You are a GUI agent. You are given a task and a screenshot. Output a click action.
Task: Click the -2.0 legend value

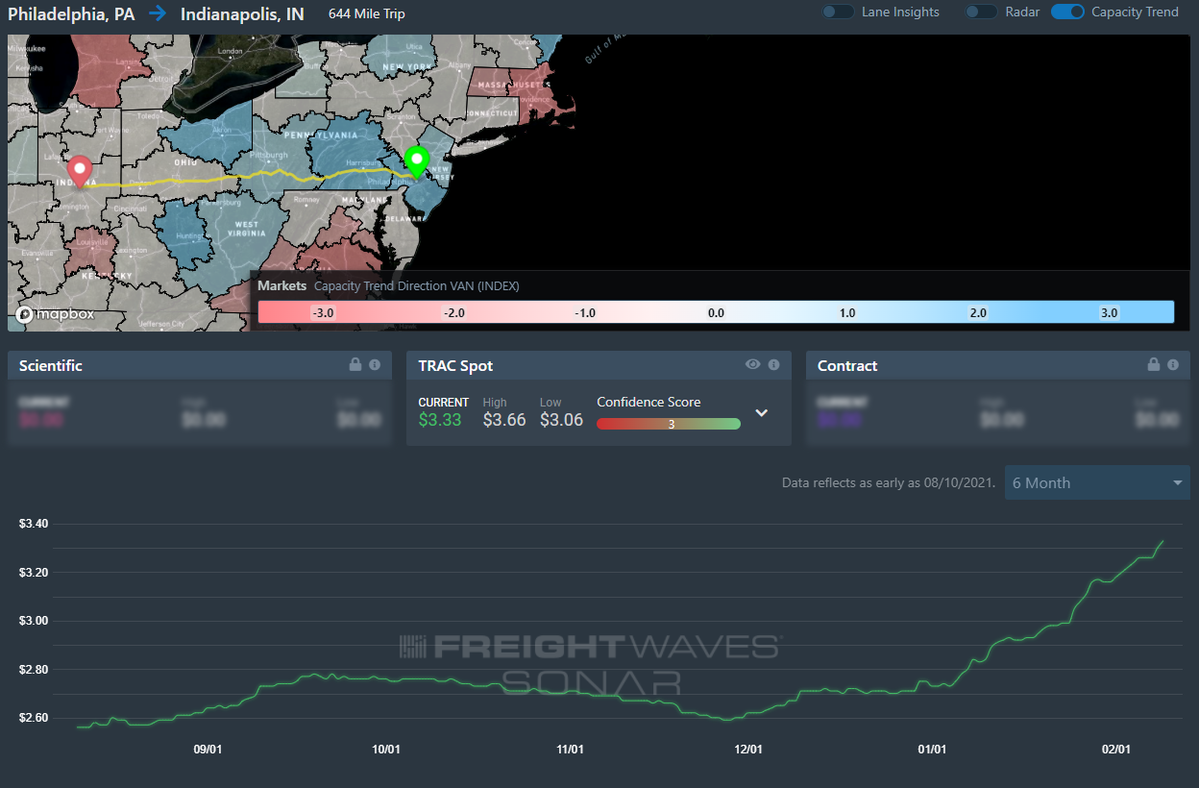[454, 313]
